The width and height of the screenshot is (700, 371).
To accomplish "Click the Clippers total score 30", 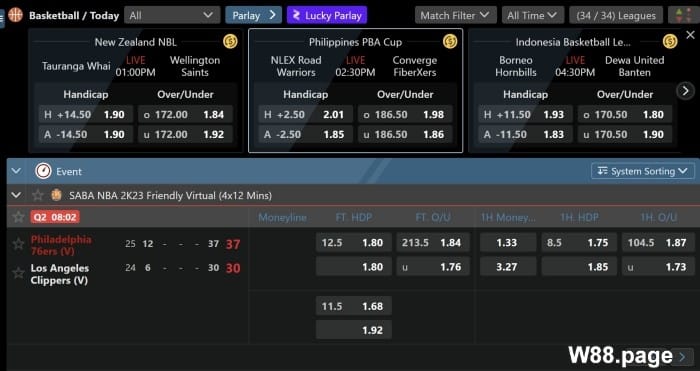I will click(233, 268).
